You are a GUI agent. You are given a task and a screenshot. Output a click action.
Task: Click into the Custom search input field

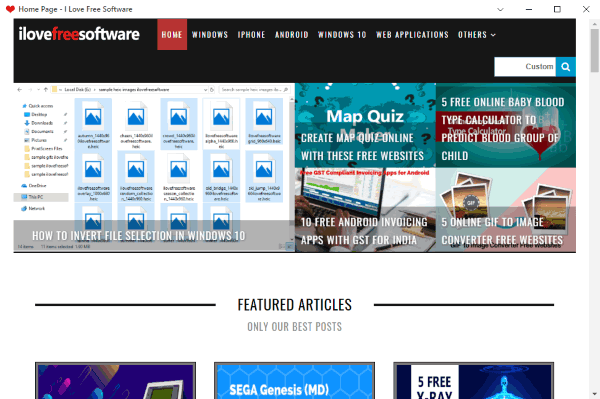[x=525, y=67]
